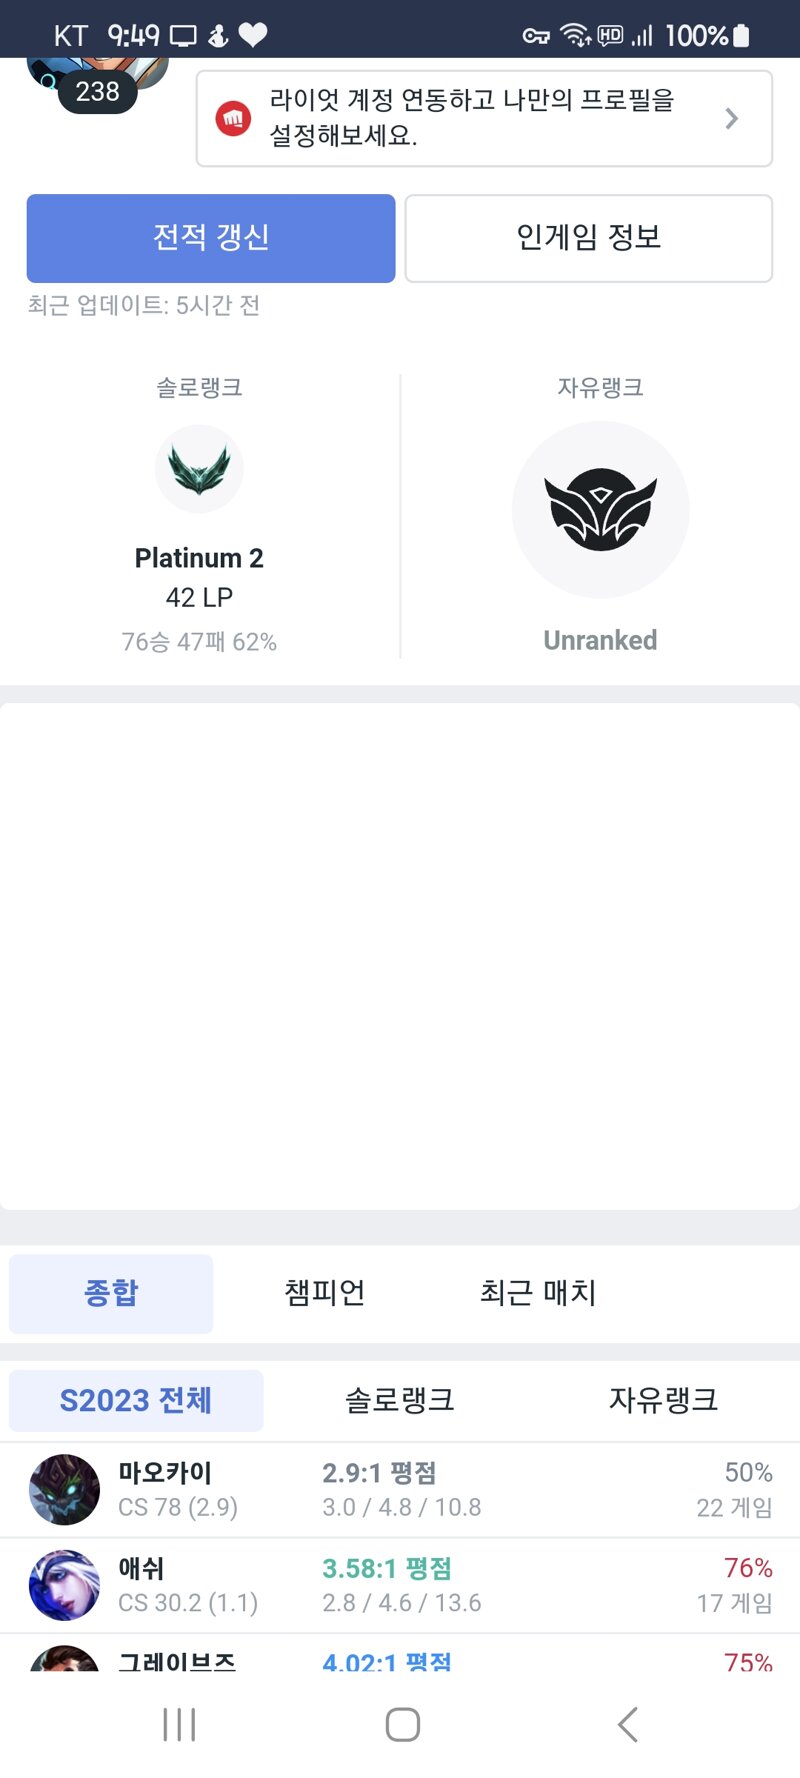Open the 마오카이 champion stats row

click(400, 1490)
